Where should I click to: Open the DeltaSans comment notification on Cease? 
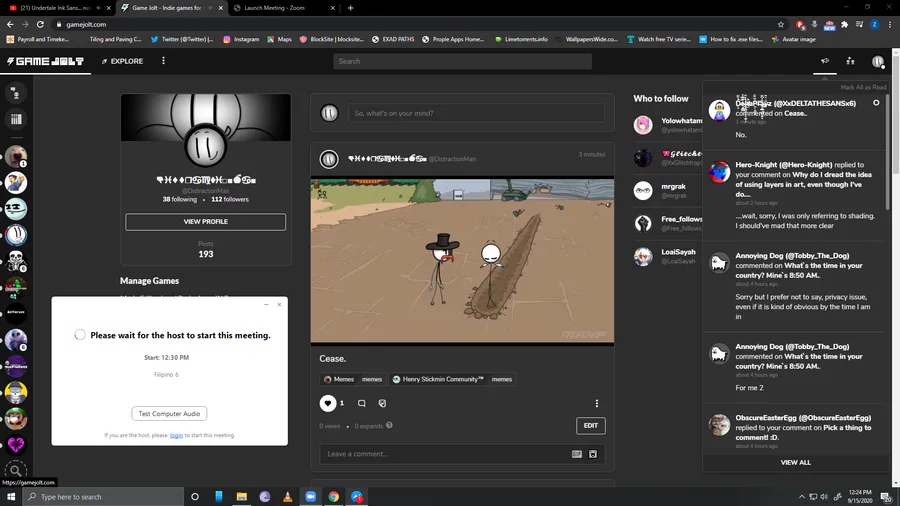coord(796,118)
